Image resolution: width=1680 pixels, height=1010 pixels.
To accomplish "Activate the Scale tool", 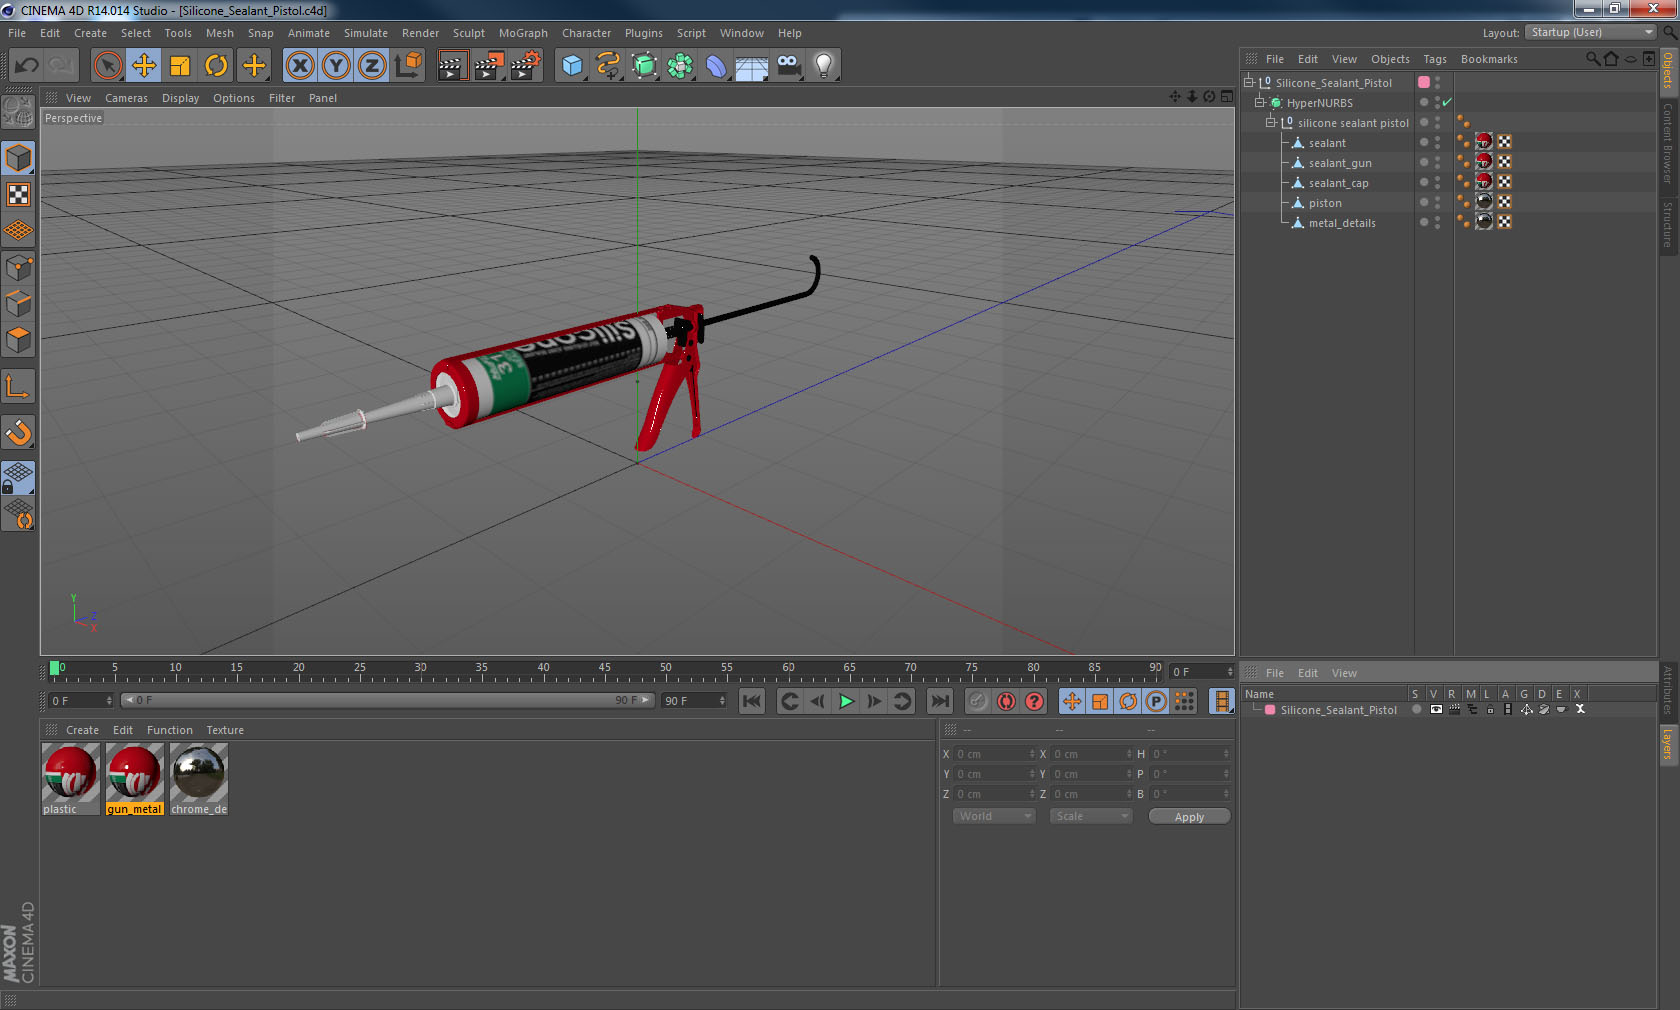I will point(180,66).
